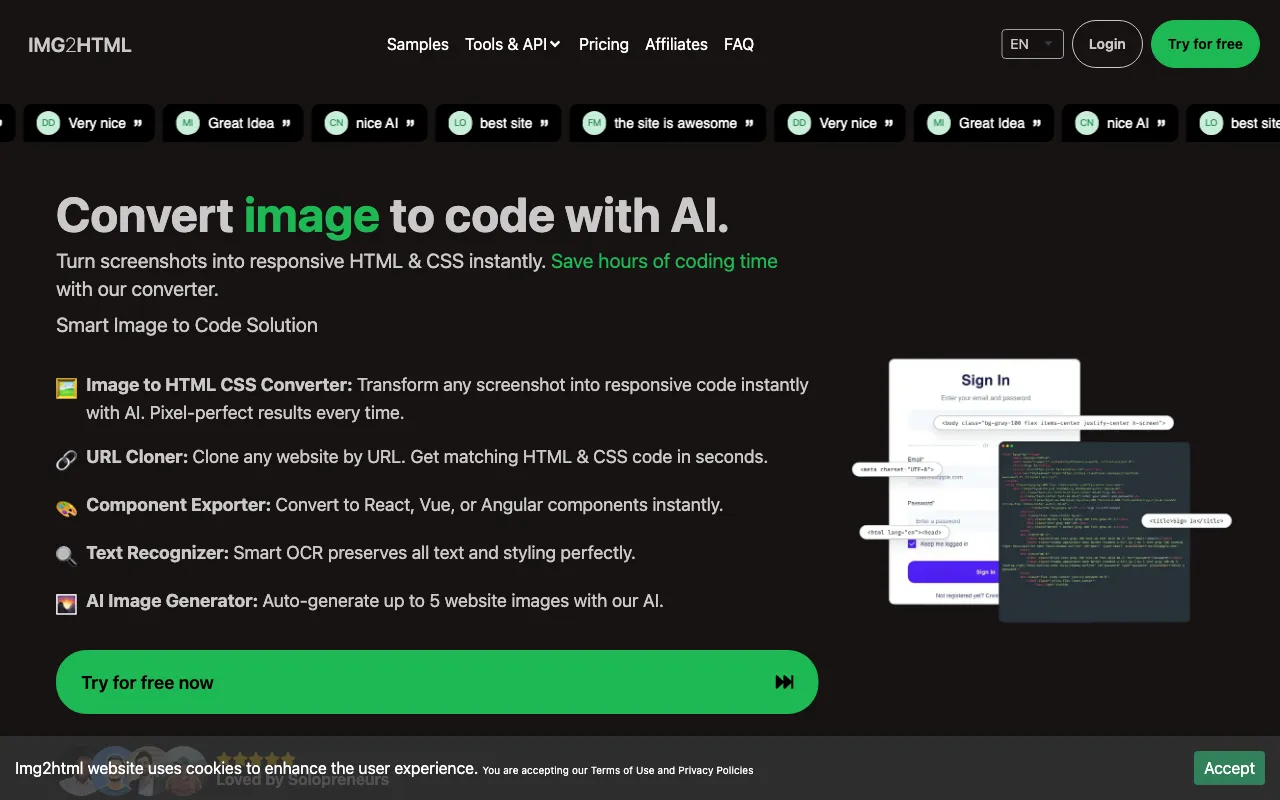
Task: Click the quote mark after the site is awesome
Action: pos(749,123)
